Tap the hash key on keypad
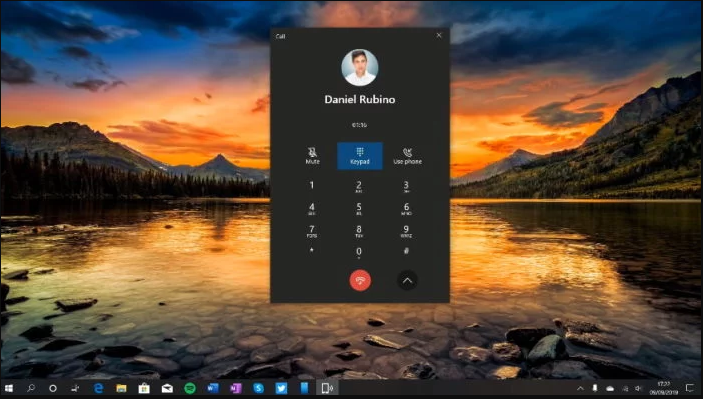The height and width of the screenshot is (399, 703). [x=406, y=251]
